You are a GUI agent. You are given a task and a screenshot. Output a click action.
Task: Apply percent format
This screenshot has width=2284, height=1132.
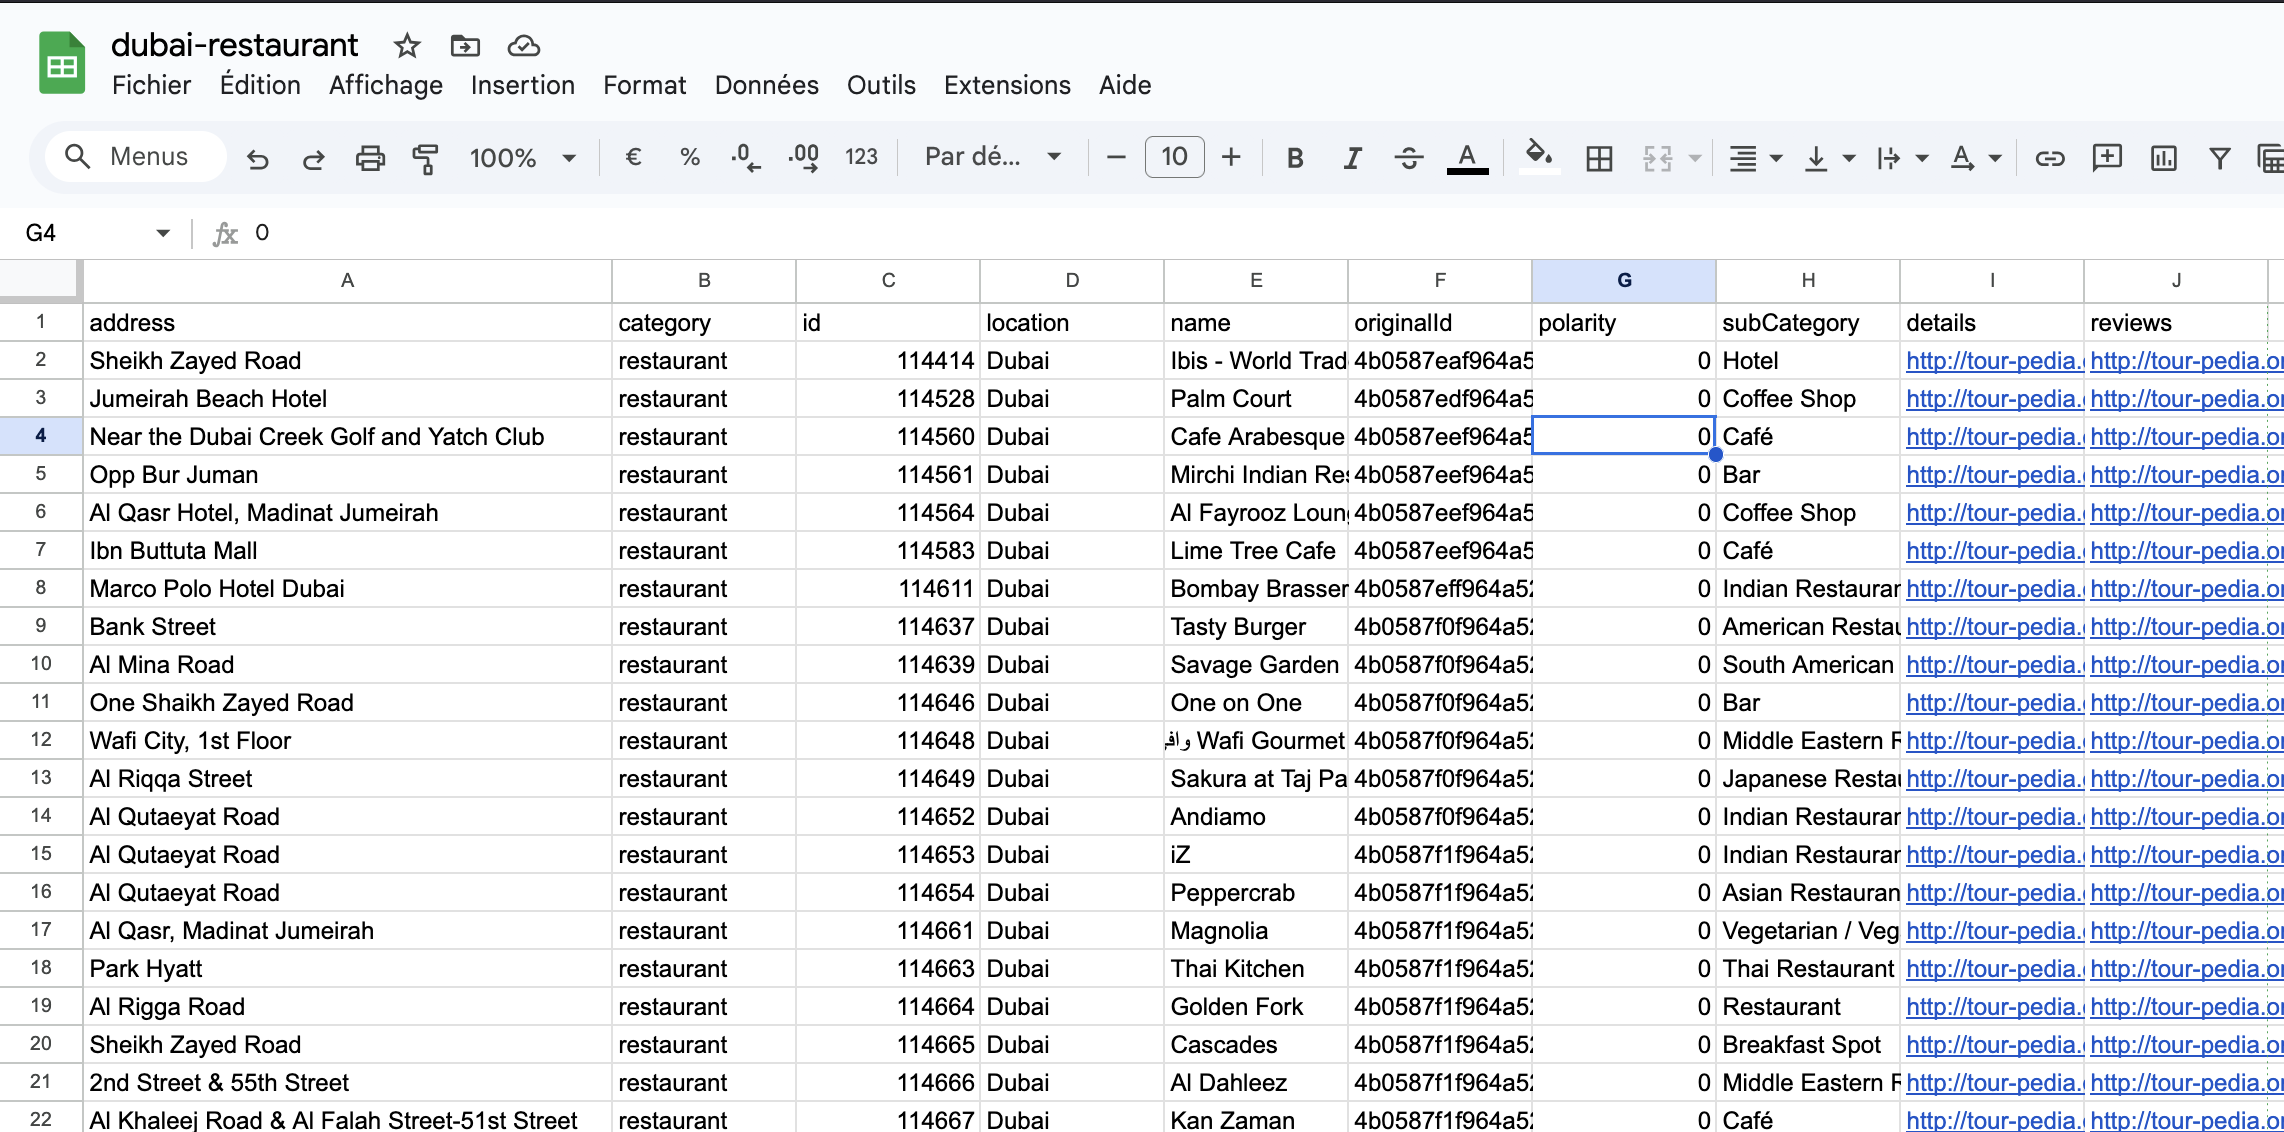689,157
